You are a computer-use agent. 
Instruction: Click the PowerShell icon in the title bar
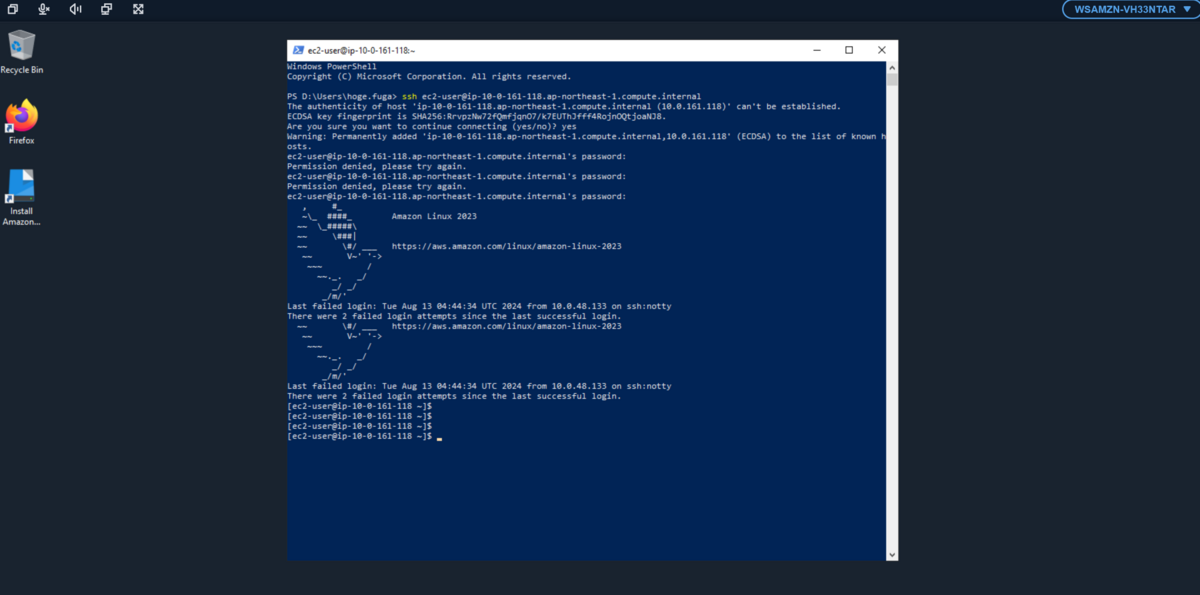(298, 50)
